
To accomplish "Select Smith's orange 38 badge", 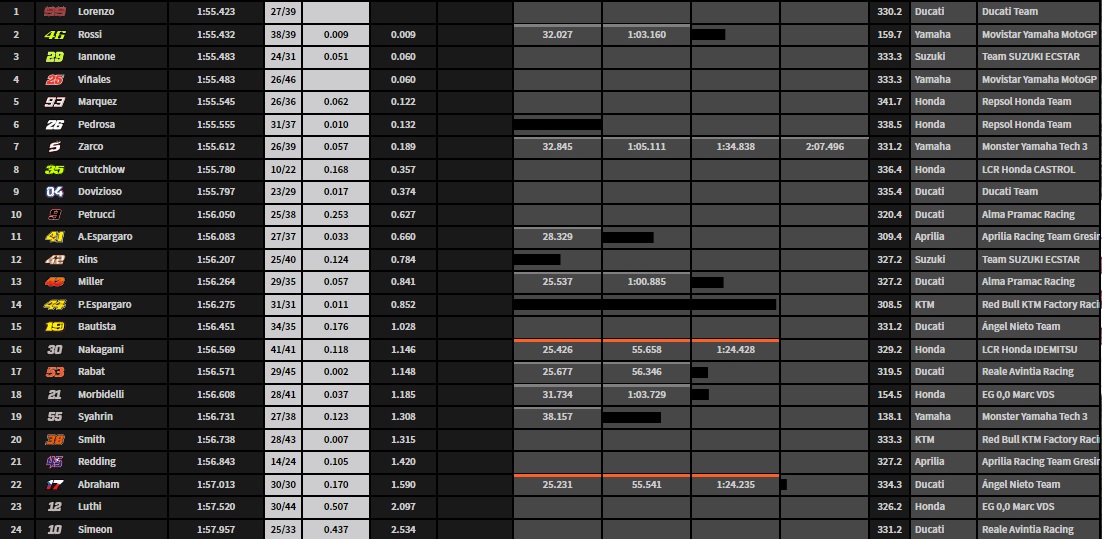I will (55, 439).
